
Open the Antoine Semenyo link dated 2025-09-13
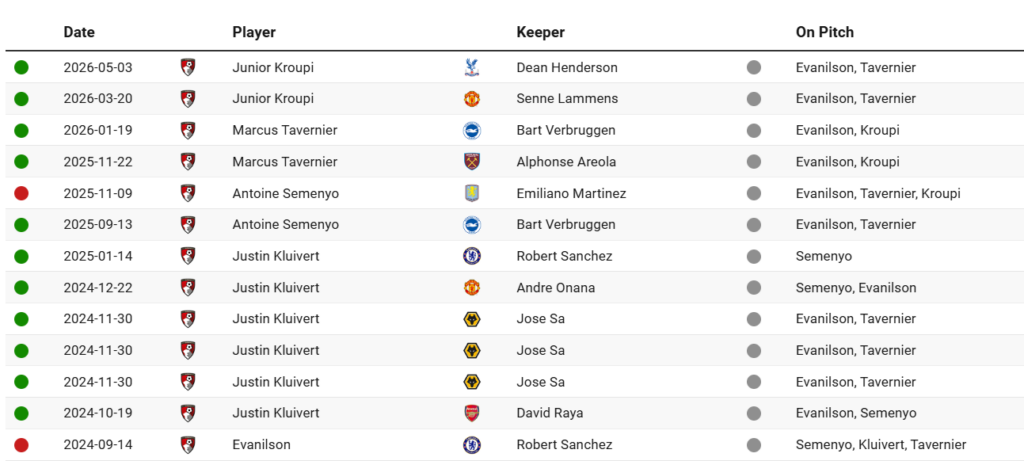click(x=285, y=225)
